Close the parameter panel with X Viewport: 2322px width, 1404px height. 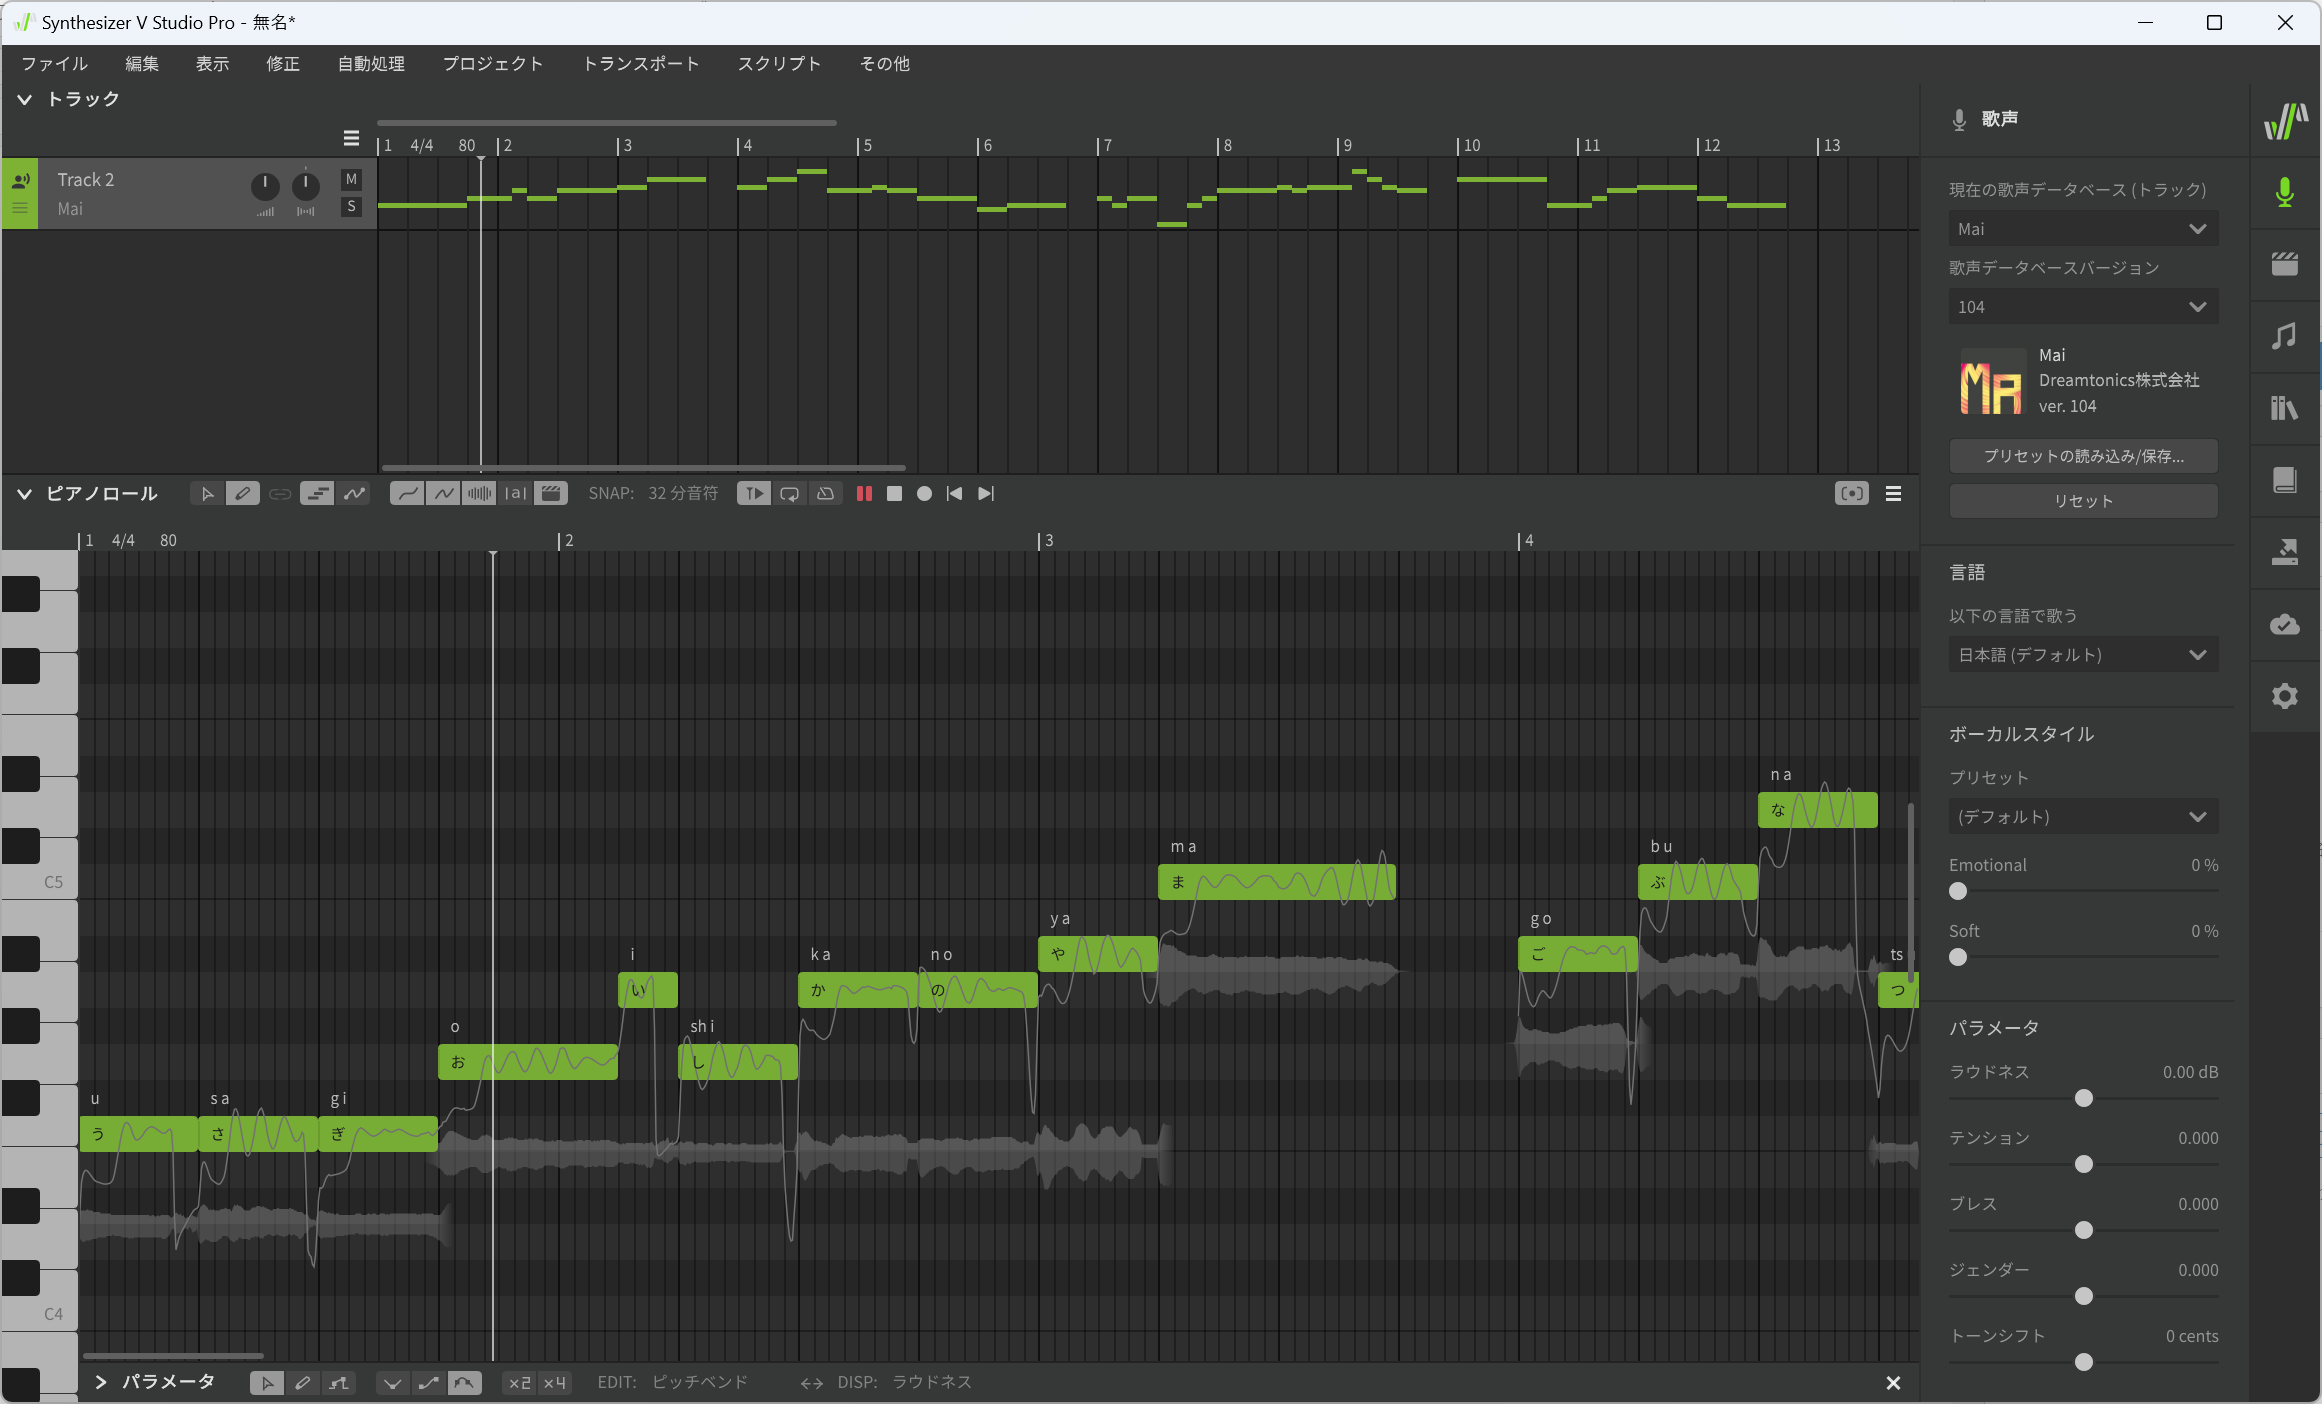click(1893, 1383)
